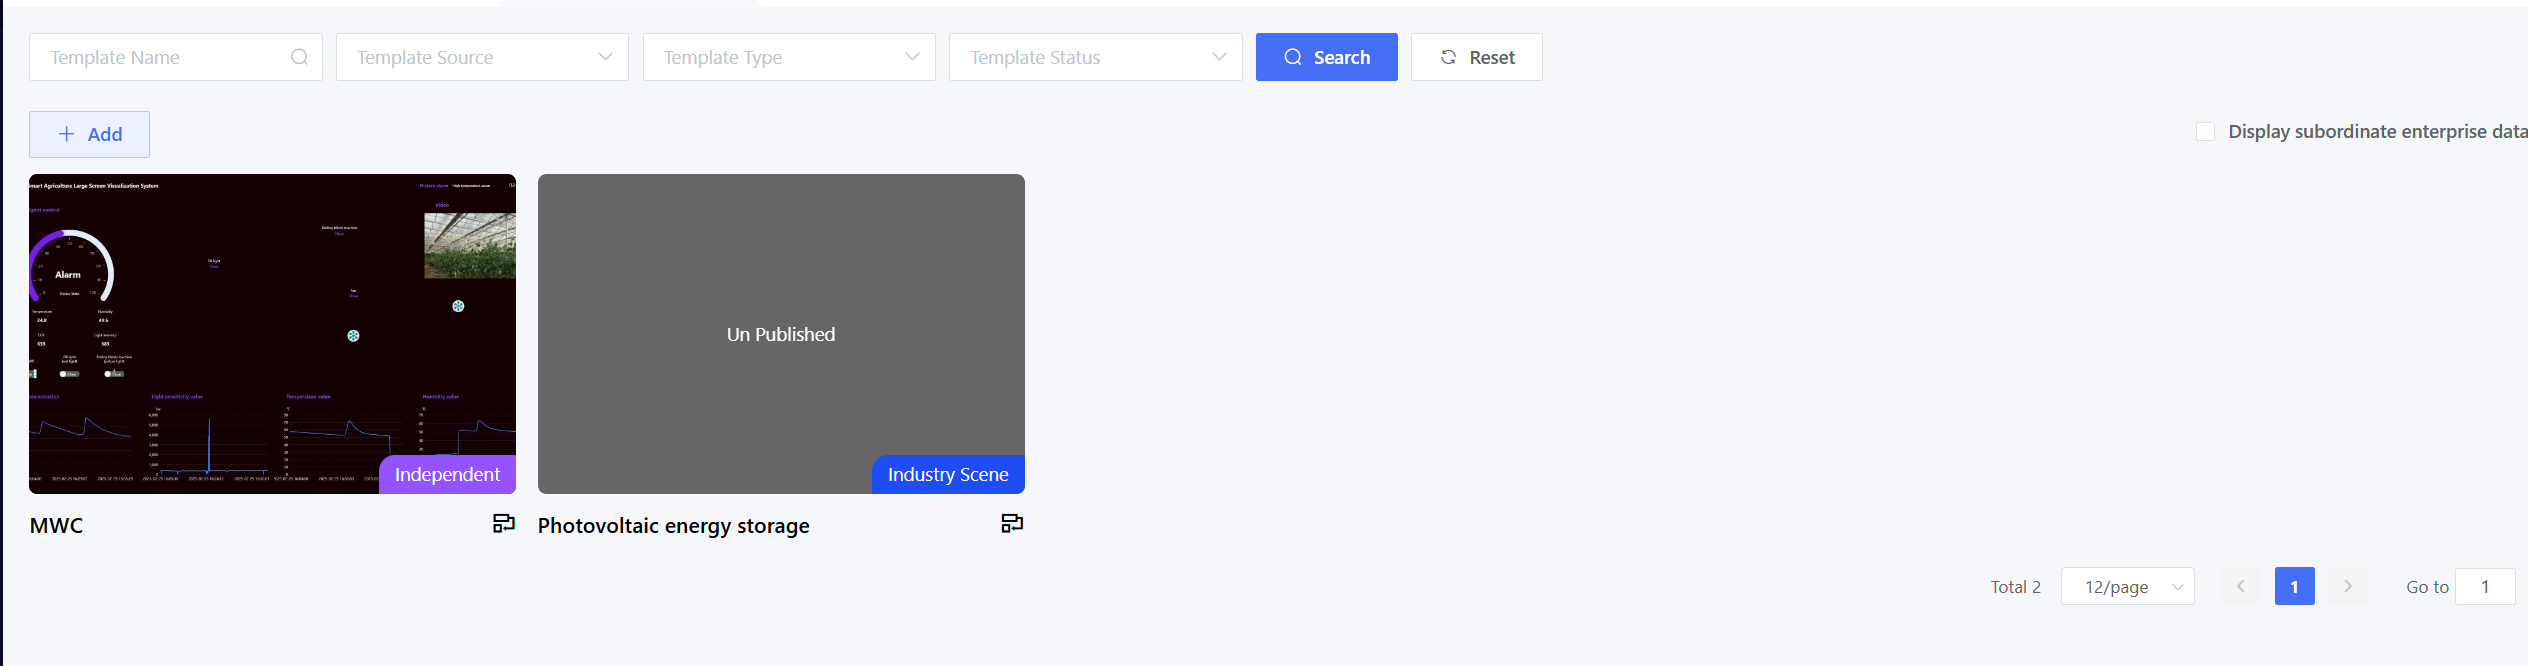Open the Un Published Photovoltaic template thumbnail
2528x666 pixels.
[780, 320]
